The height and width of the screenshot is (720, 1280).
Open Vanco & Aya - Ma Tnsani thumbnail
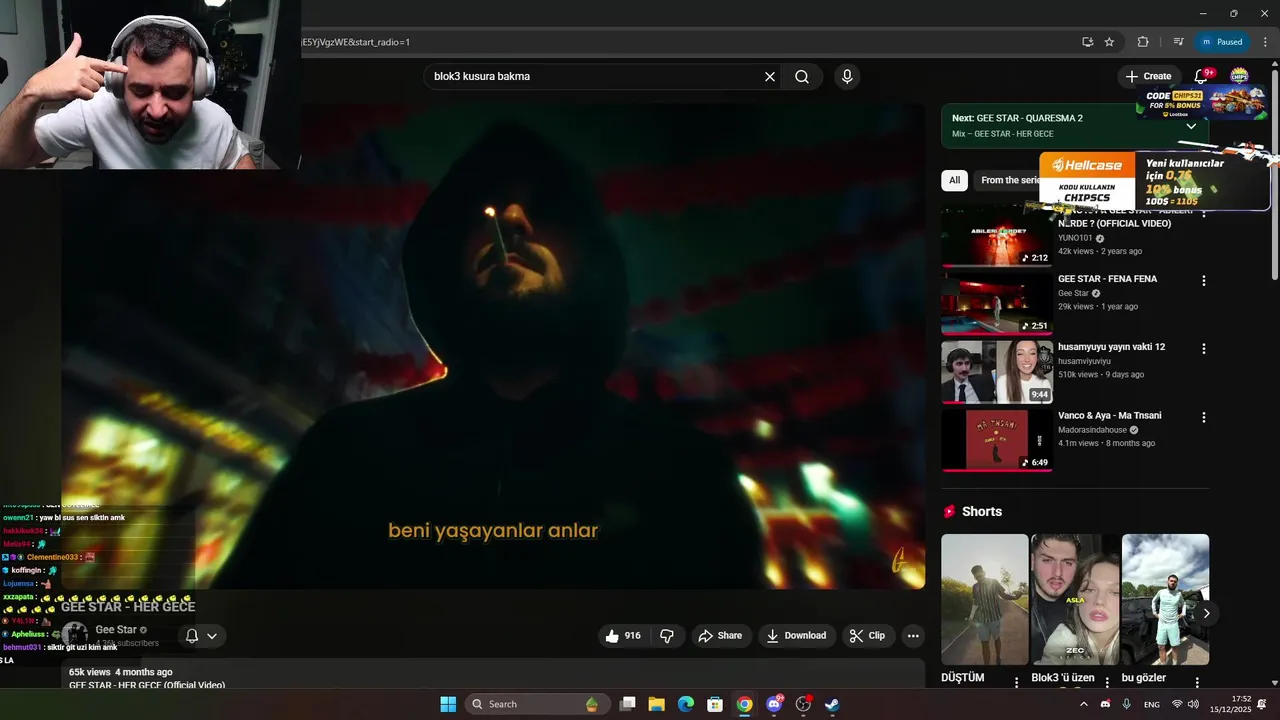tap(996, 440)
